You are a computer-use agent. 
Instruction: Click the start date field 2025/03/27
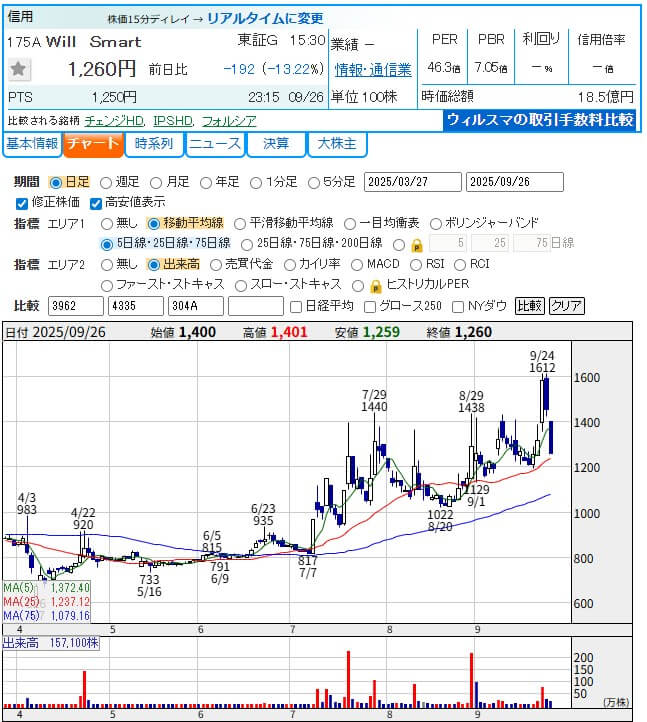[x=413, y=182]
